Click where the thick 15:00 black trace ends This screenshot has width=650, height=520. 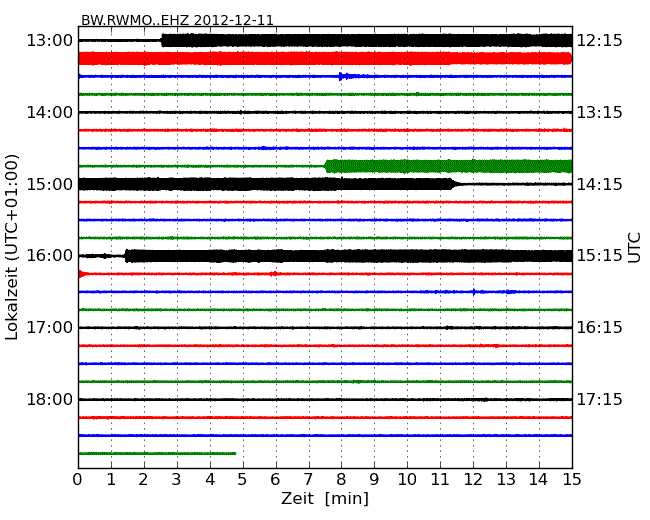coord(453,184)
